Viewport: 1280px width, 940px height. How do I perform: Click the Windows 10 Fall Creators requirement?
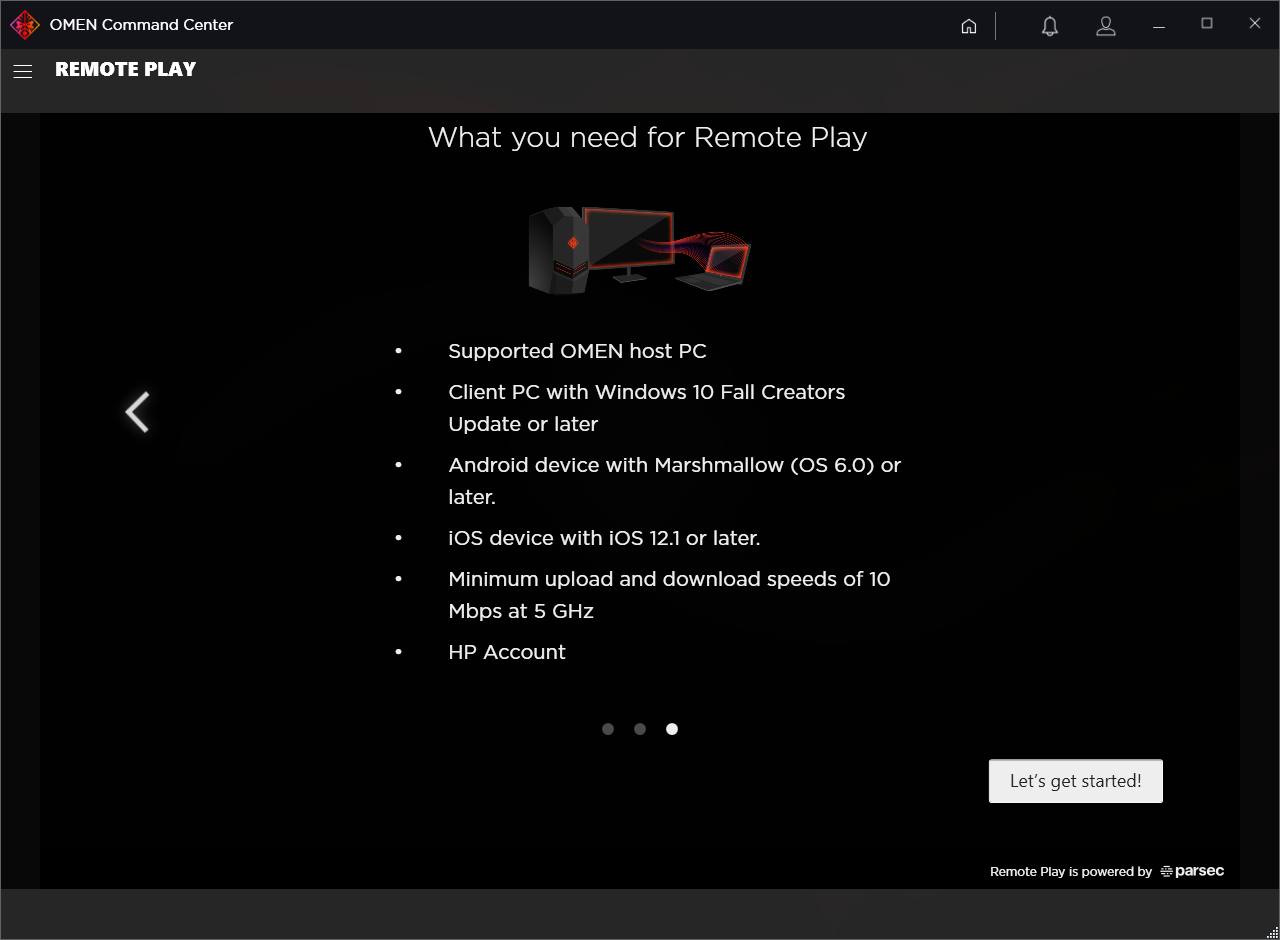click(647, 408)
